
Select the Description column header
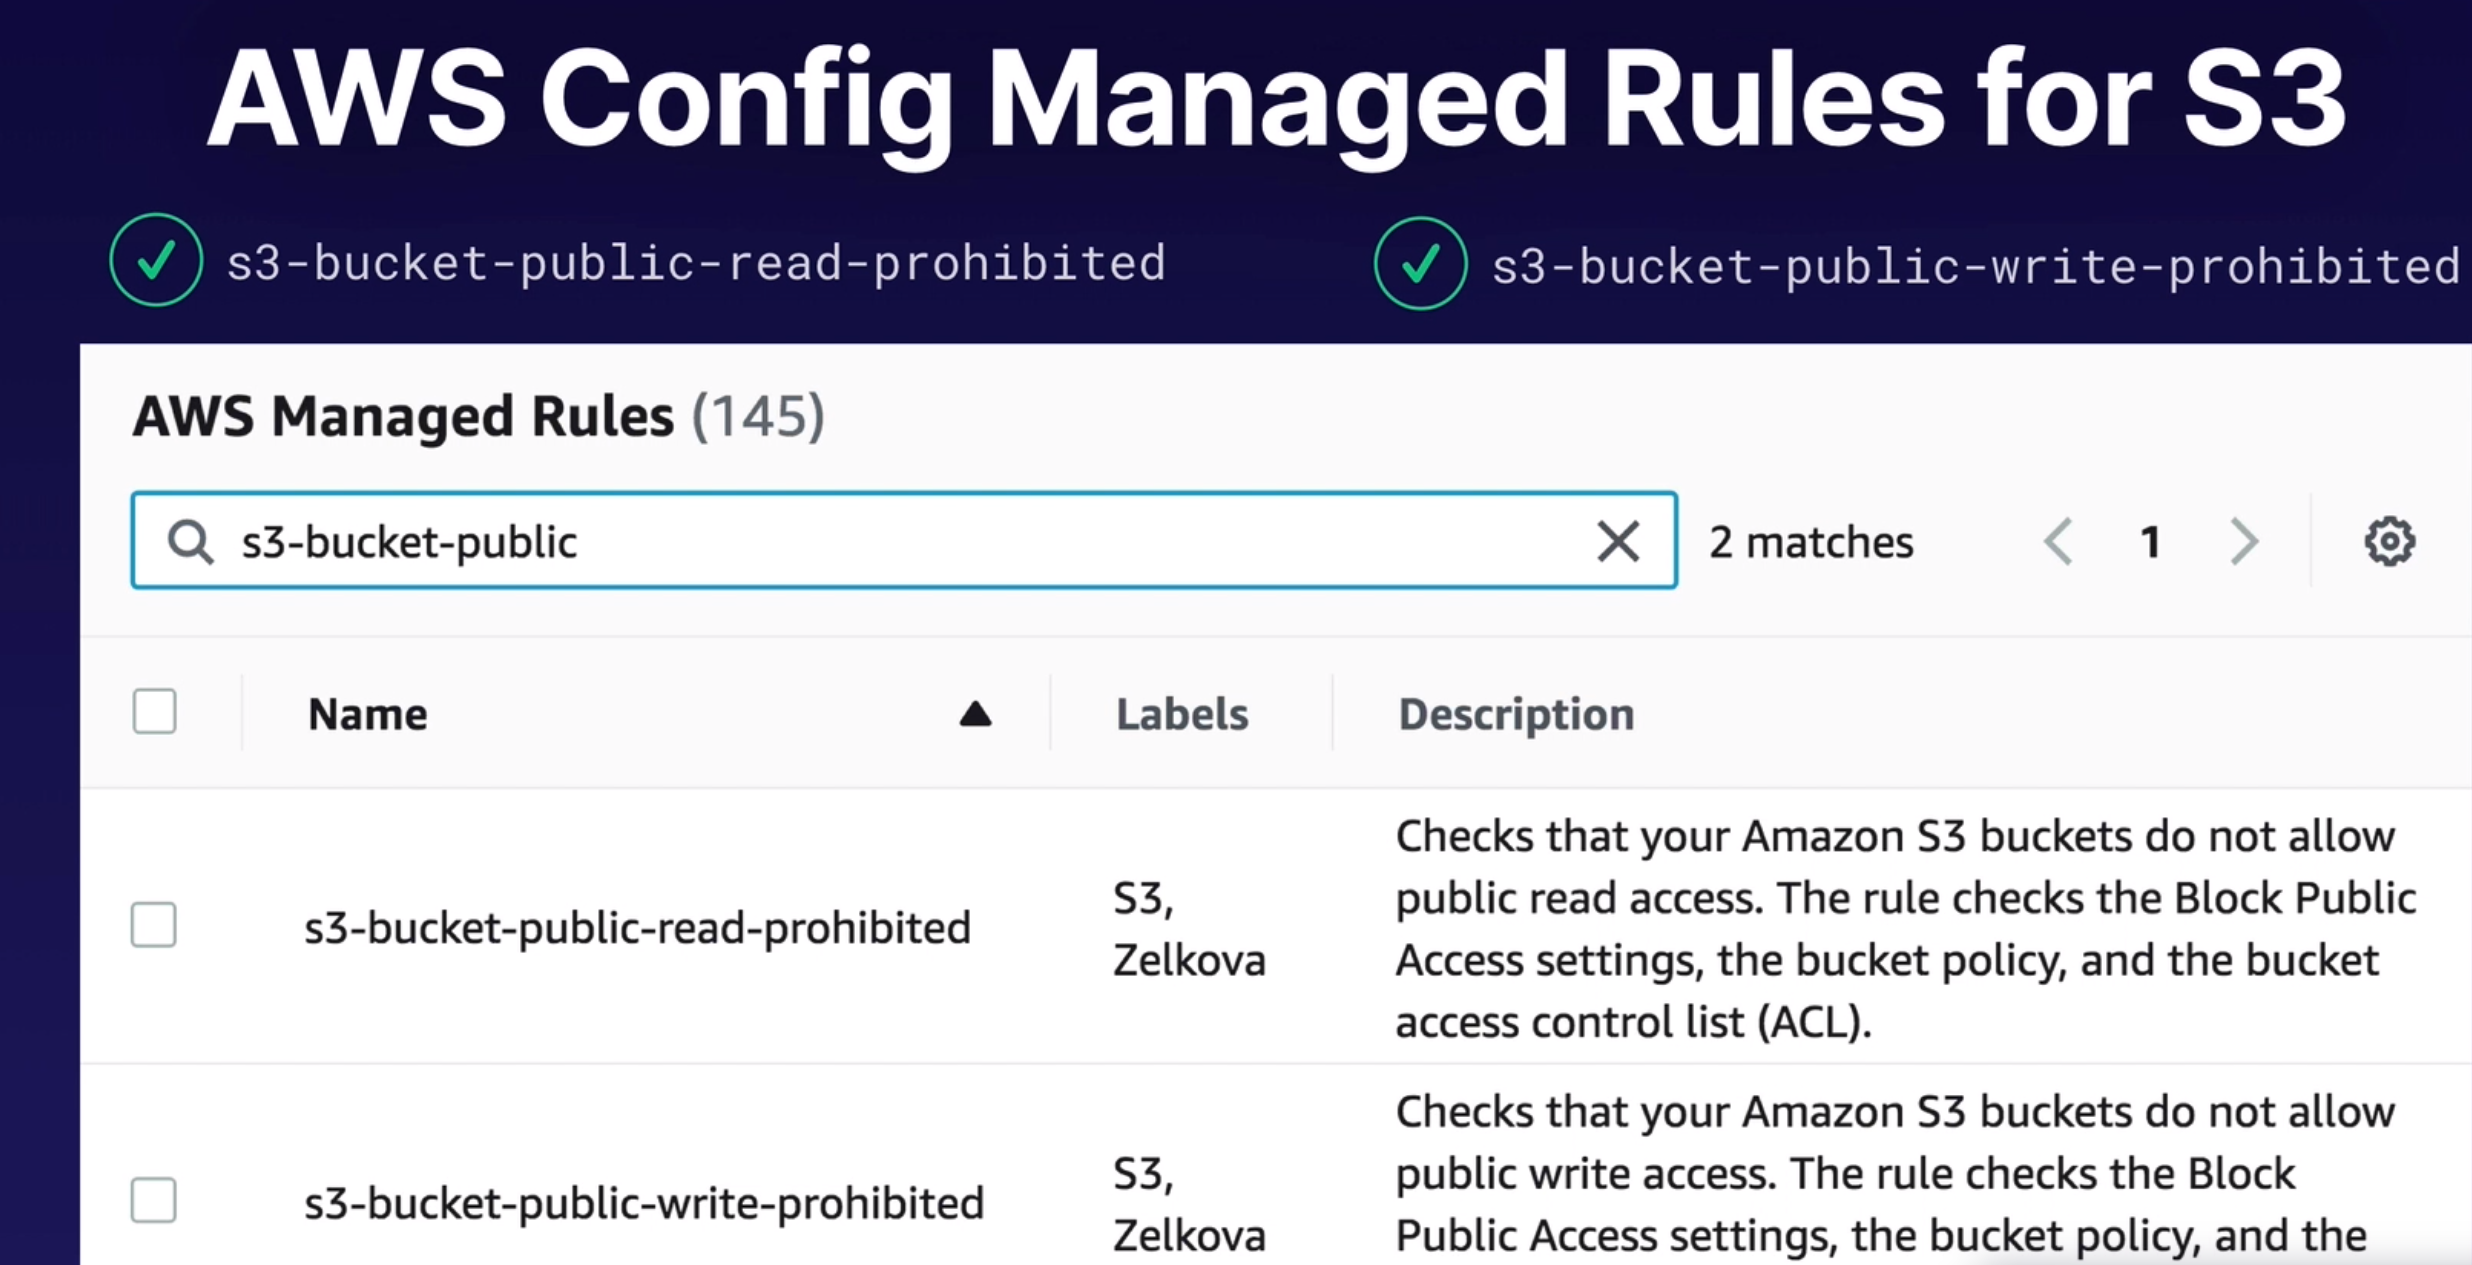(1515, 714)
